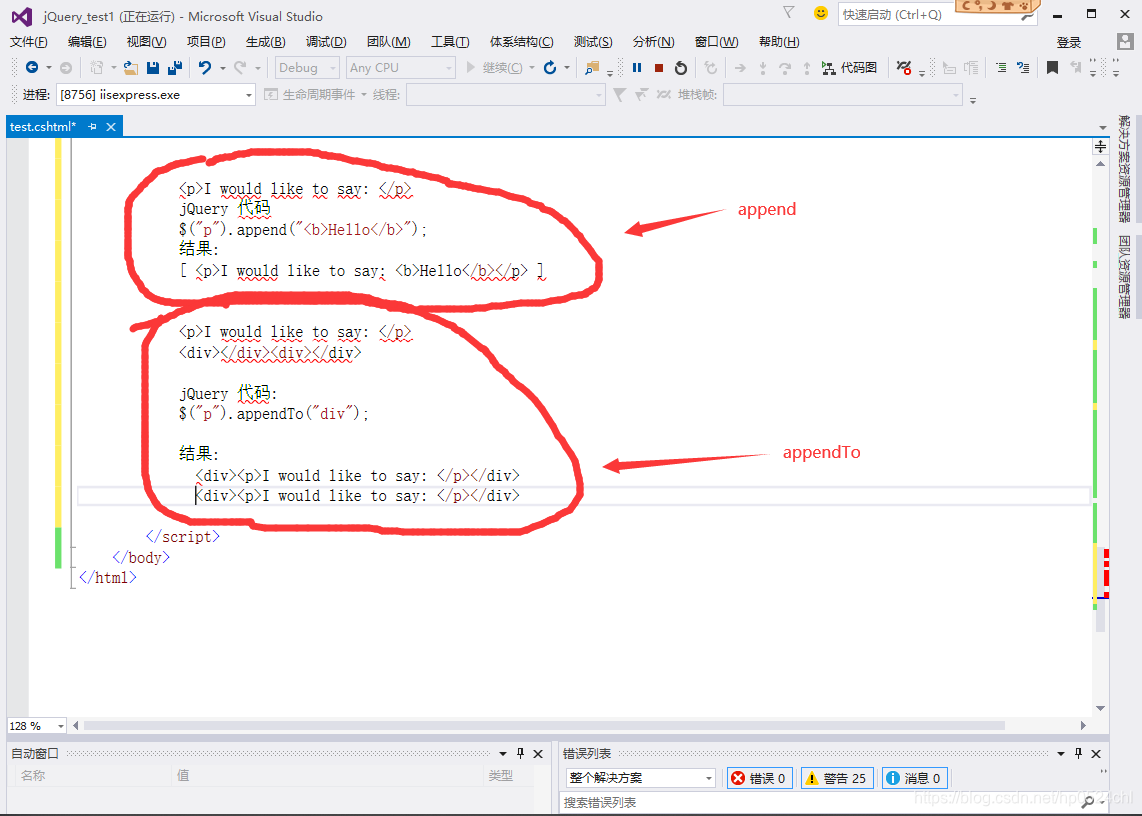Open the 自动窗口 panel options dropdown

(x=503, y=753)
